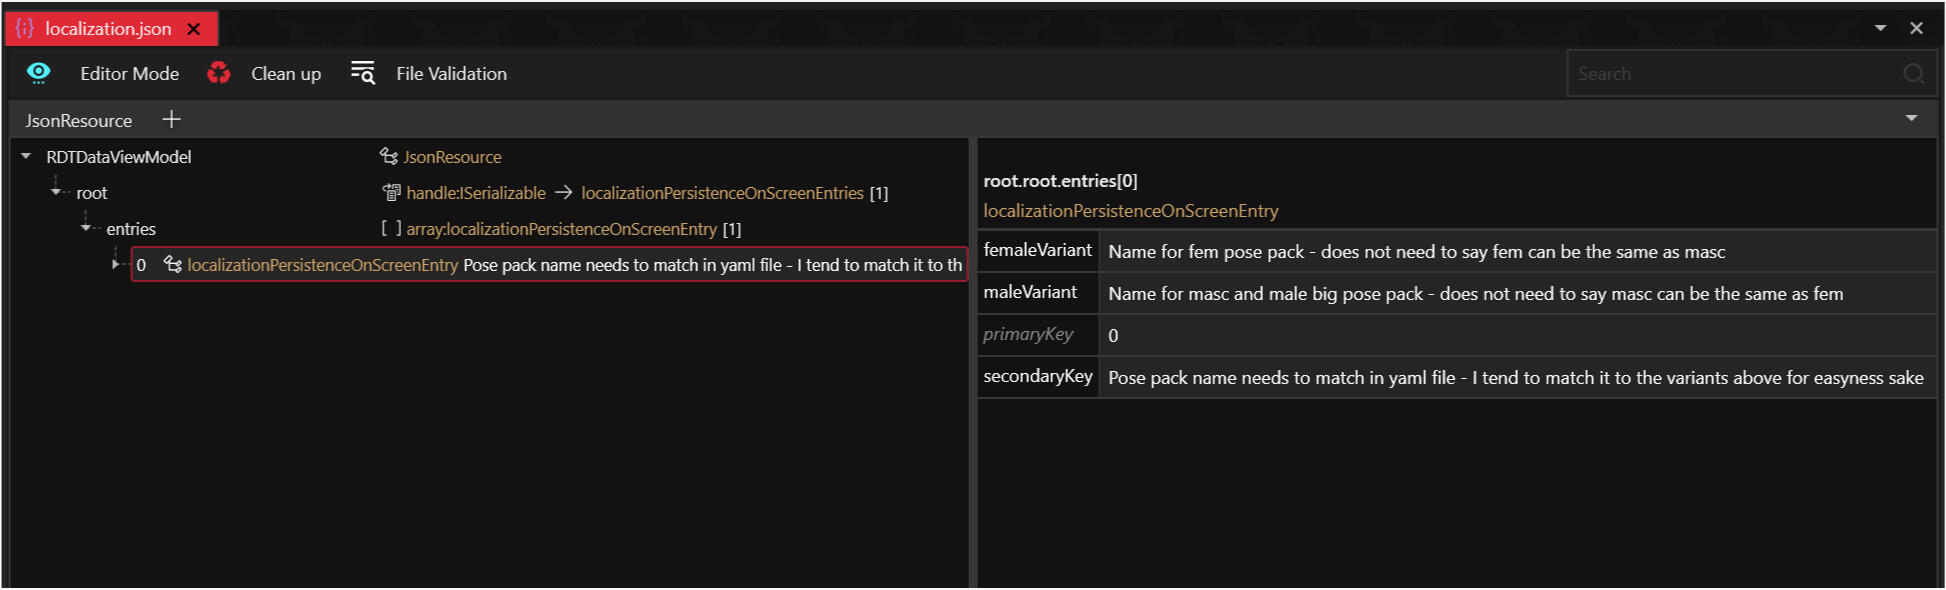Click the handle:ISerializable icon
1946x590 pixels.
click(391, 193)
